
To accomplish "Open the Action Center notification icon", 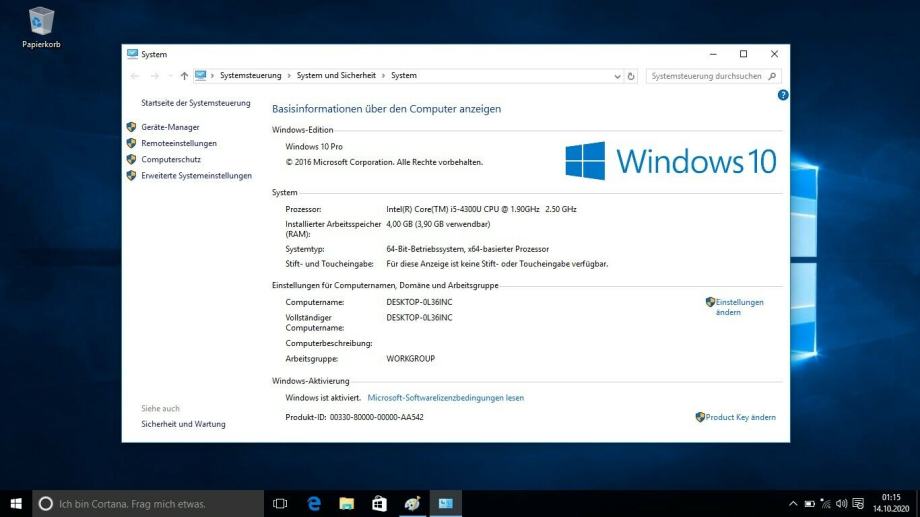I will (858, 504).
